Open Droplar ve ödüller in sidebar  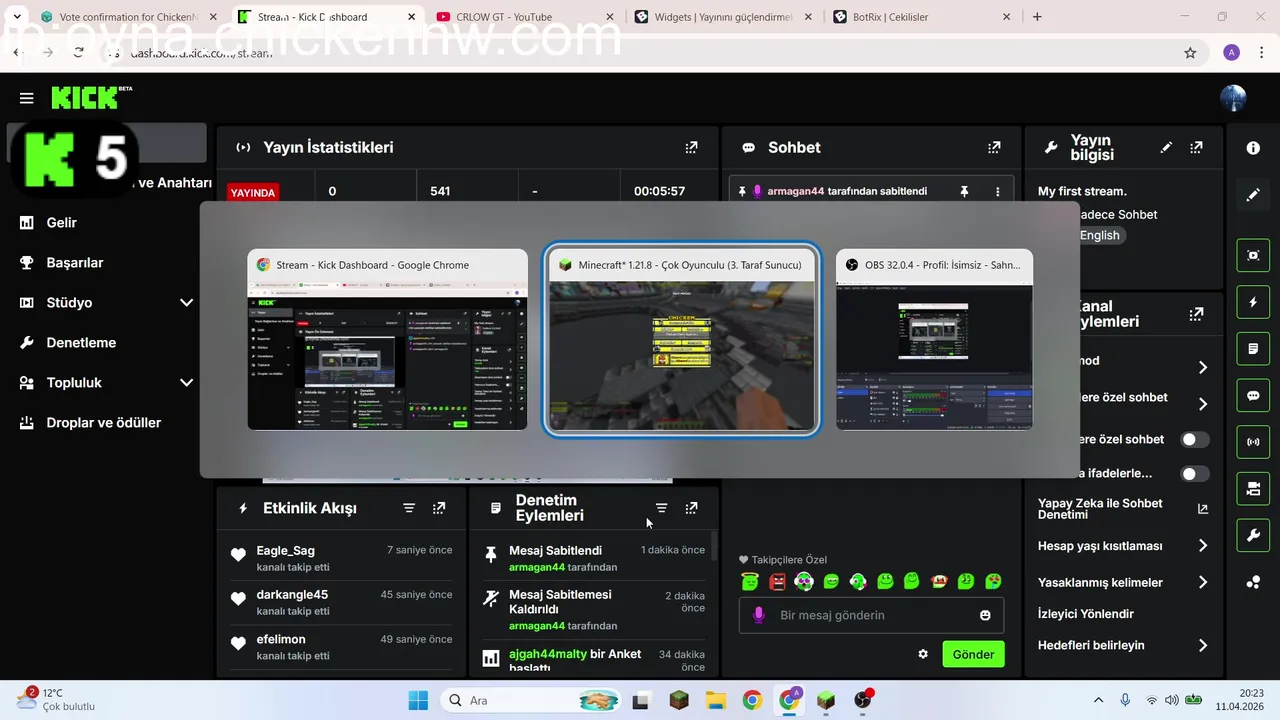[103, 422]
